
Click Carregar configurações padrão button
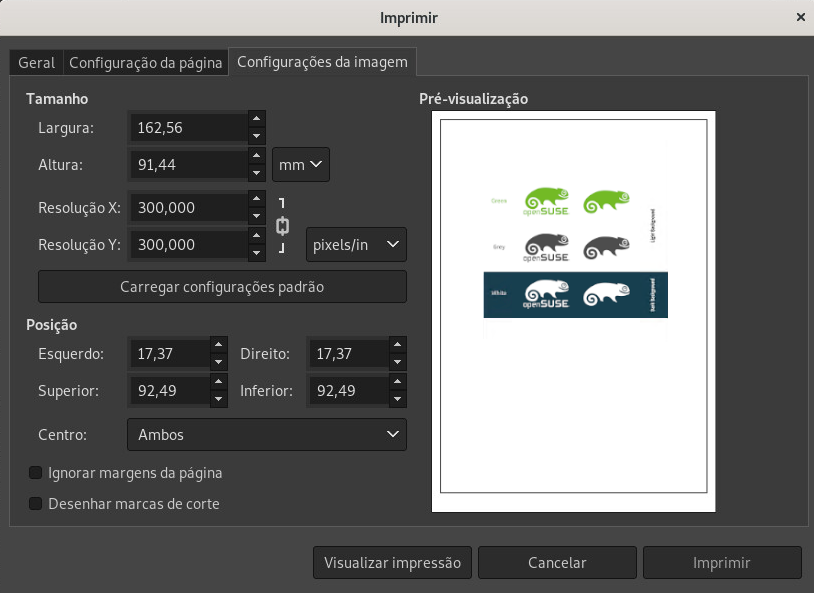[x=222, y=287]
